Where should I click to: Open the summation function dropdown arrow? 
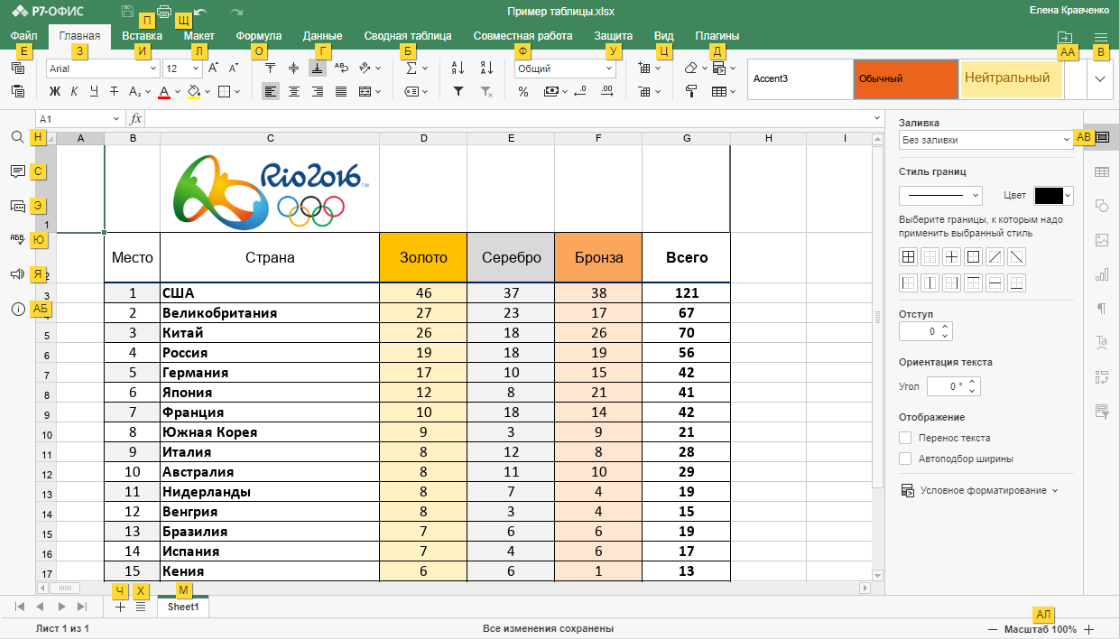click(x=425, y=69)
